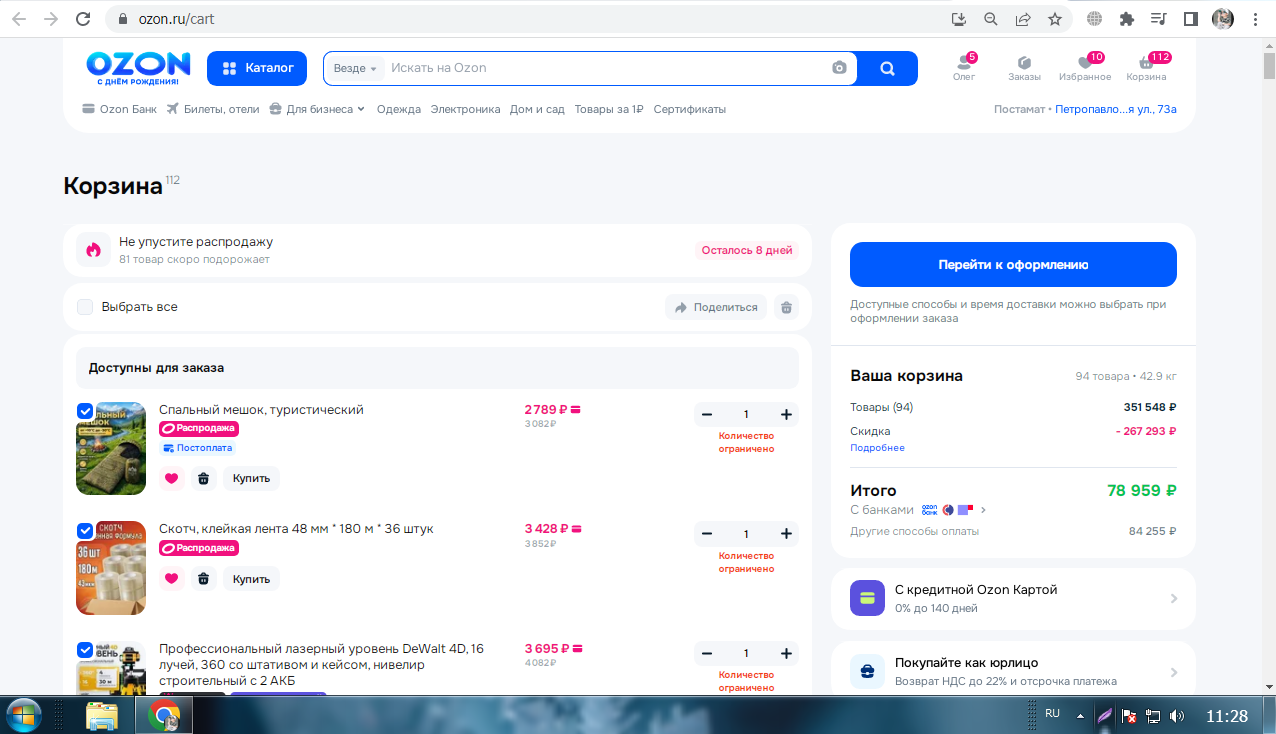
Task: Open Товары за 1₽ menu item
Action: (608, 109)
